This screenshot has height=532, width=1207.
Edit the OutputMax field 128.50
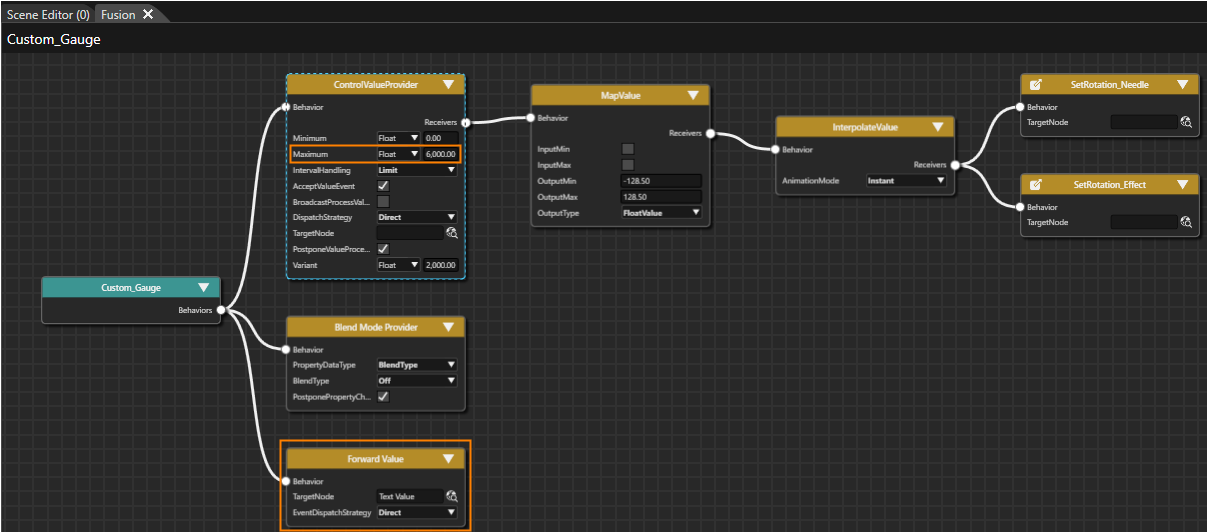pyautogui.click(x=661, y=197)
